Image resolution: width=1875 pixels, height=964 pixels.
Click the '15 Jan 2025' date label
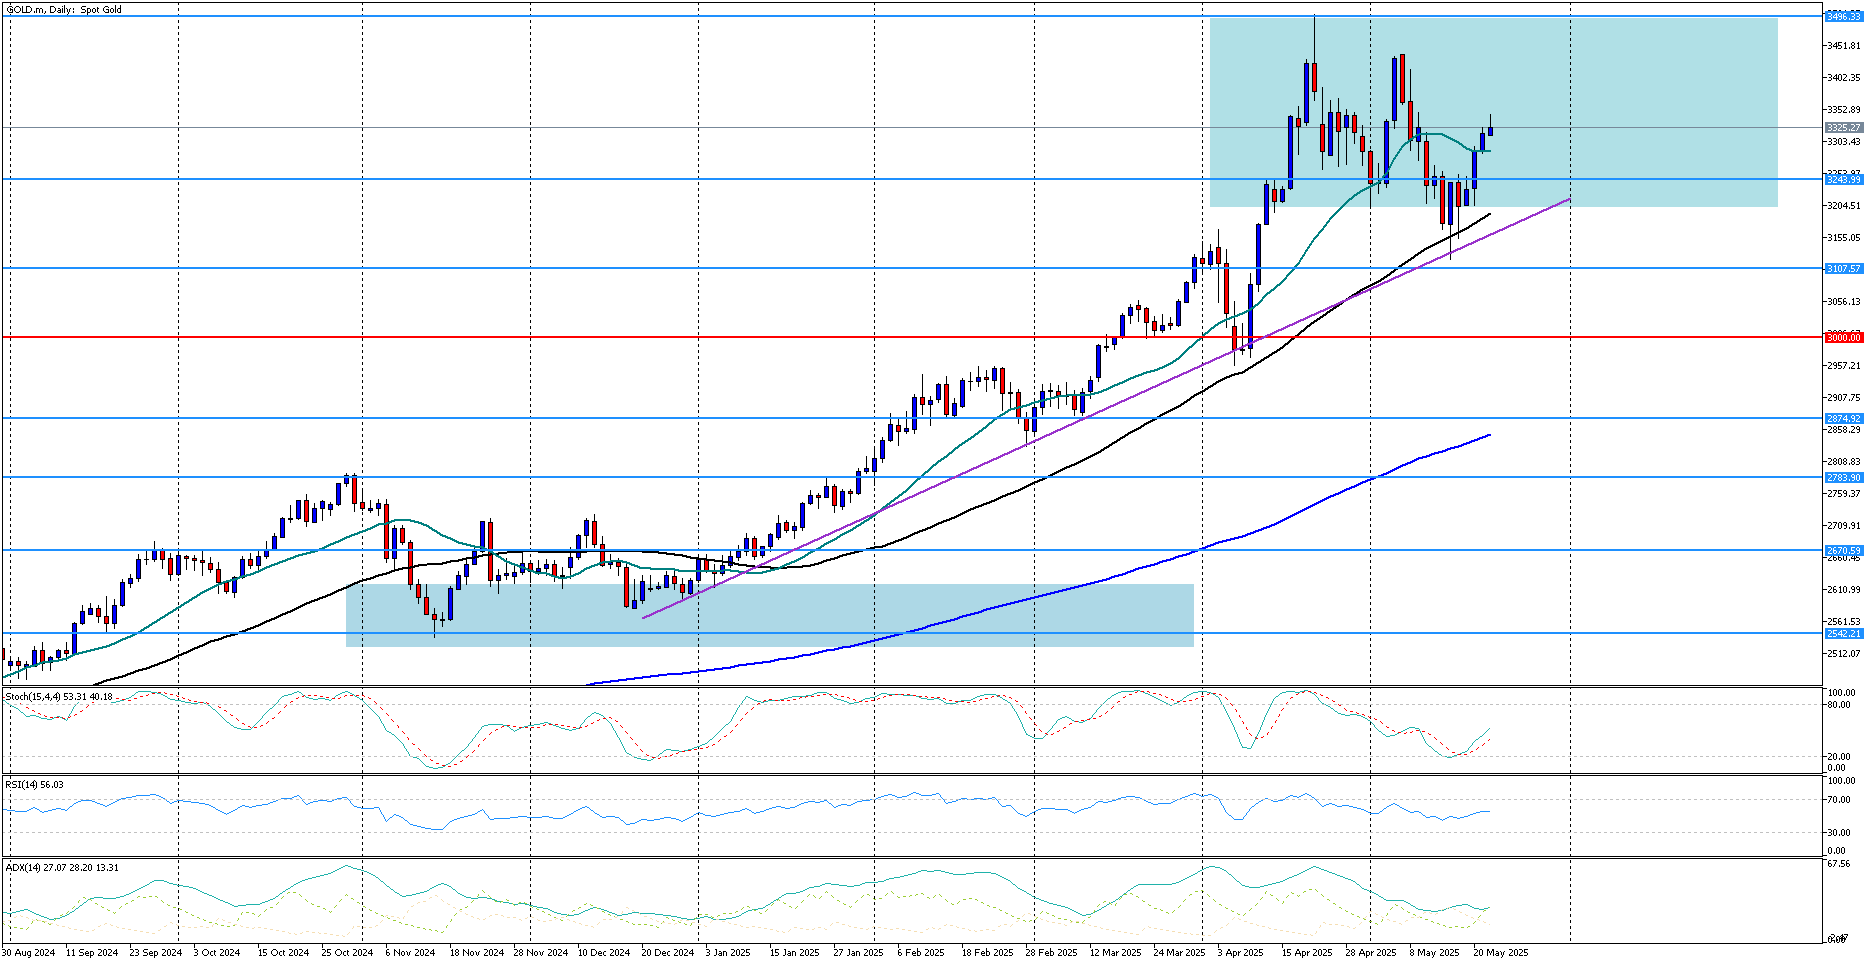tap(795, 953)
